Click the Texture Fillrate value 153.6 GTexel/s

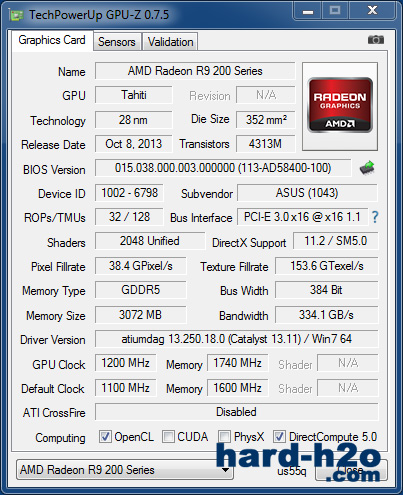pos(327,266)
